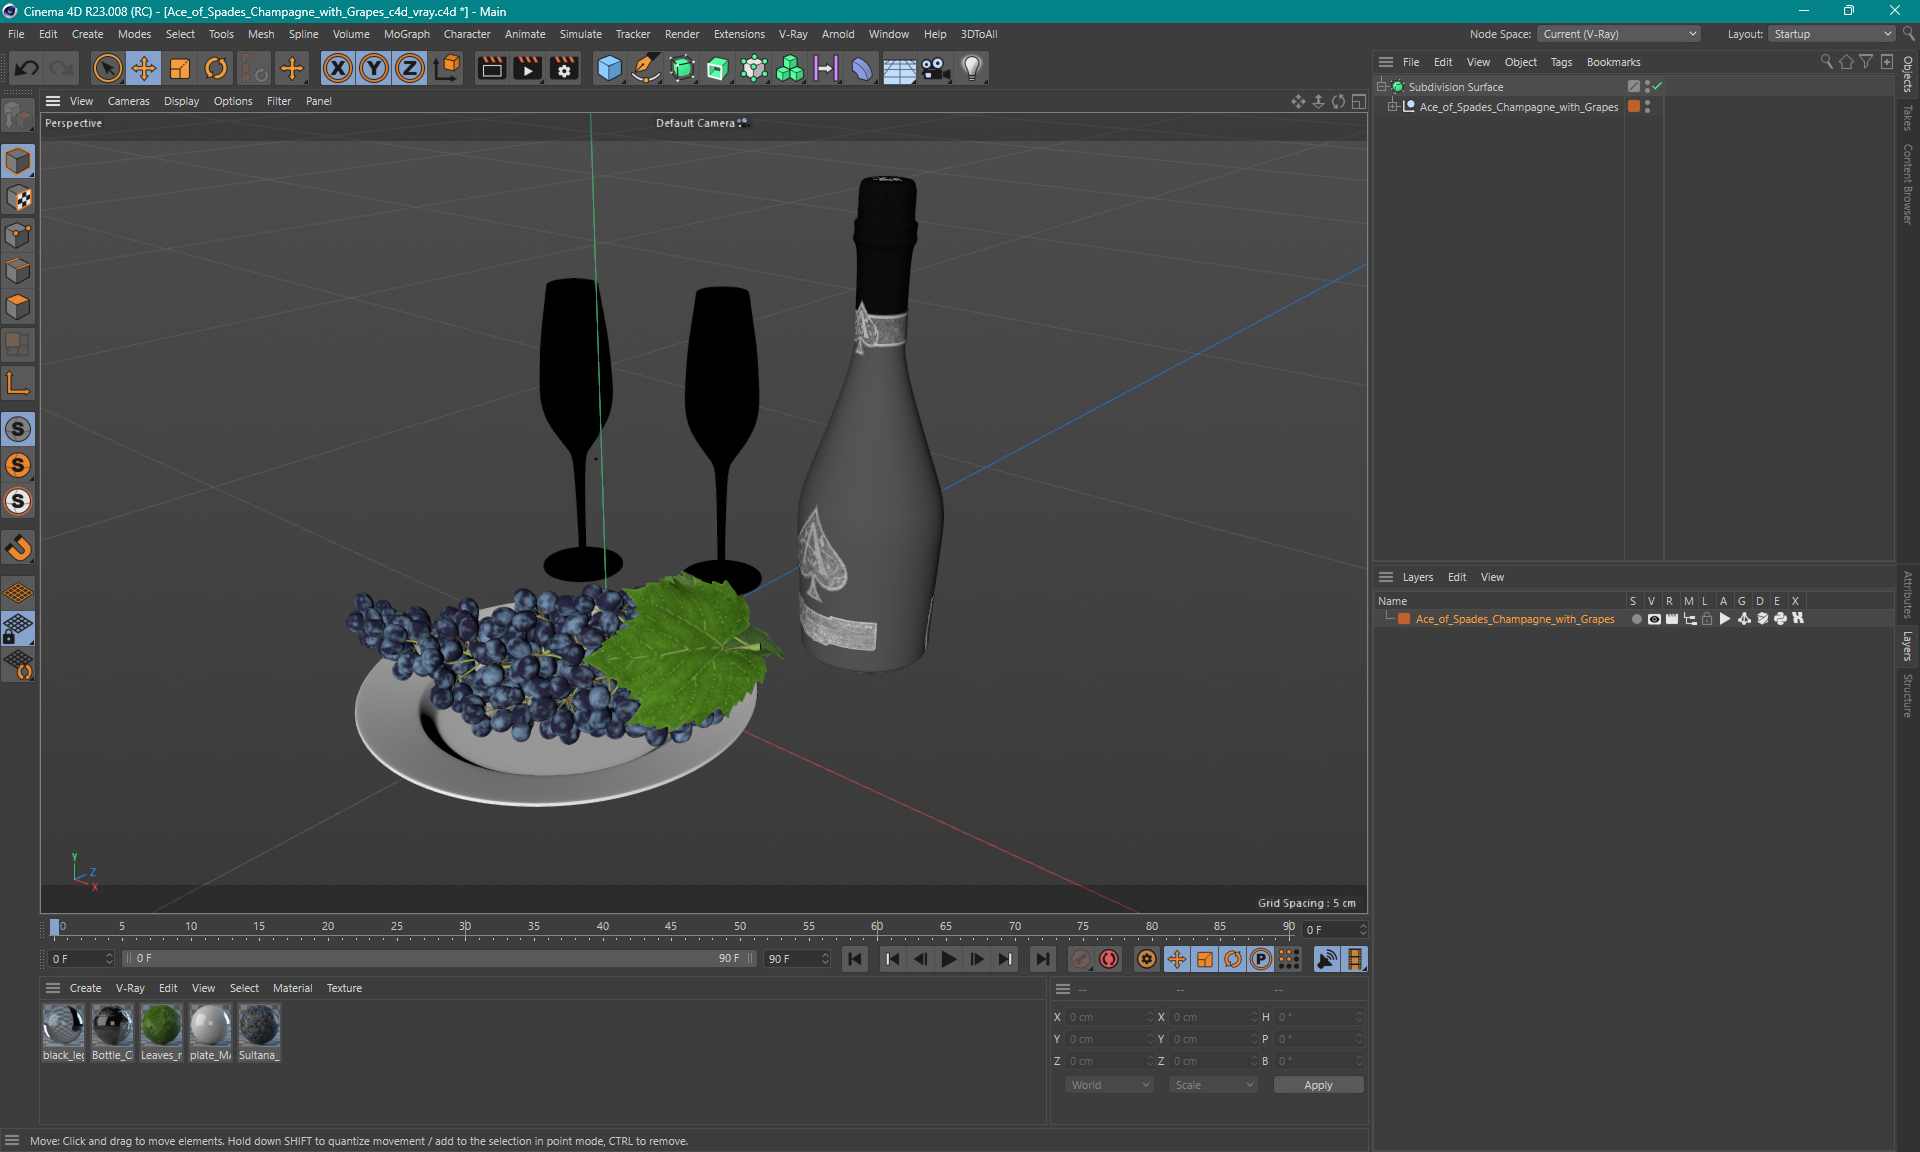Toggle the layer's Solo dot

click(x=1636, y=619)
